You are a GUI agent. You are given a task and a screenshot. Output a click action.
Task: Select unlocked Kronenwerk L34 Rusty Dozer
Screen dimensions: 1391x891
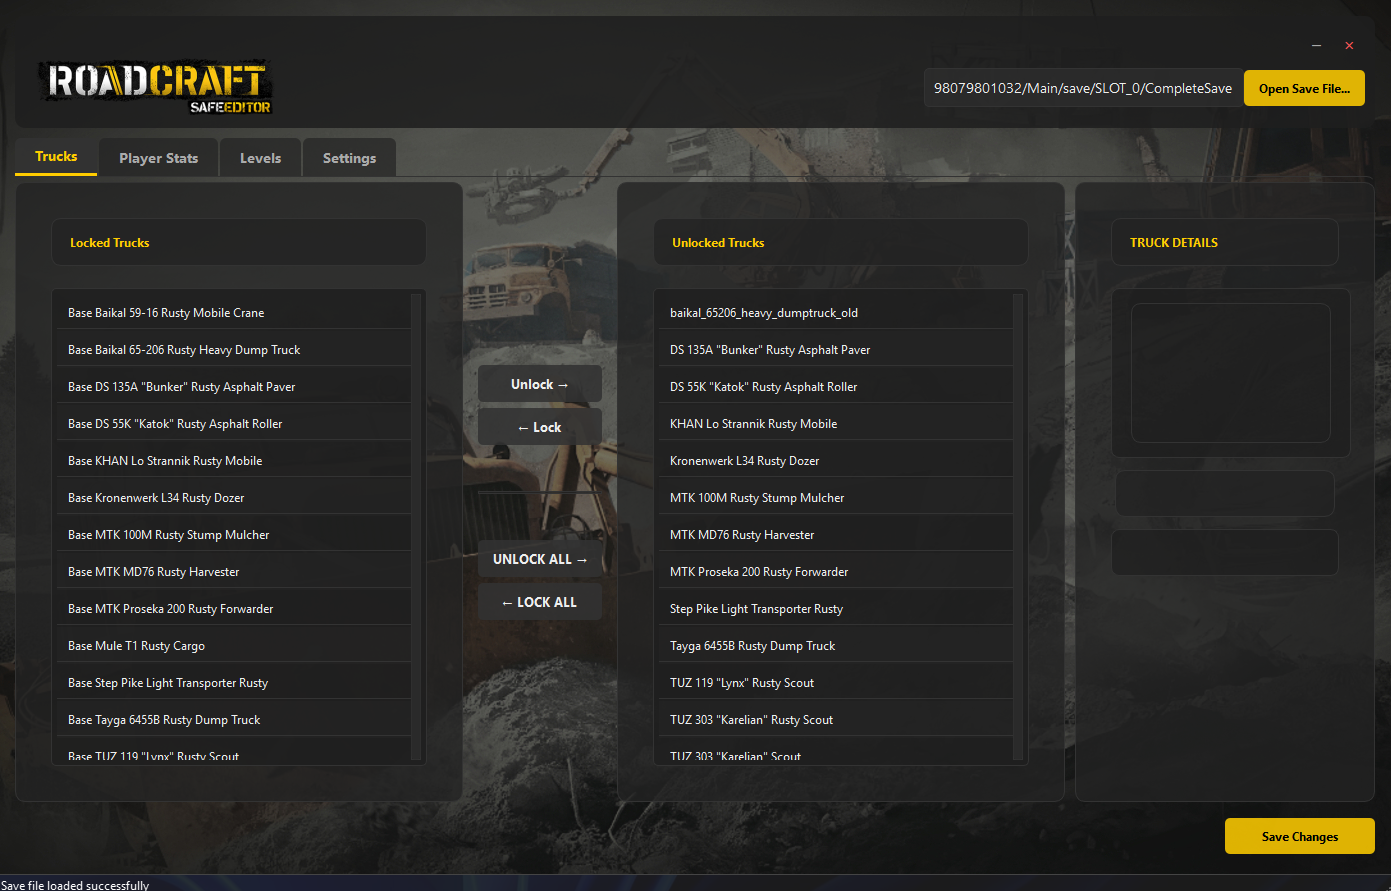click(836, 461)
